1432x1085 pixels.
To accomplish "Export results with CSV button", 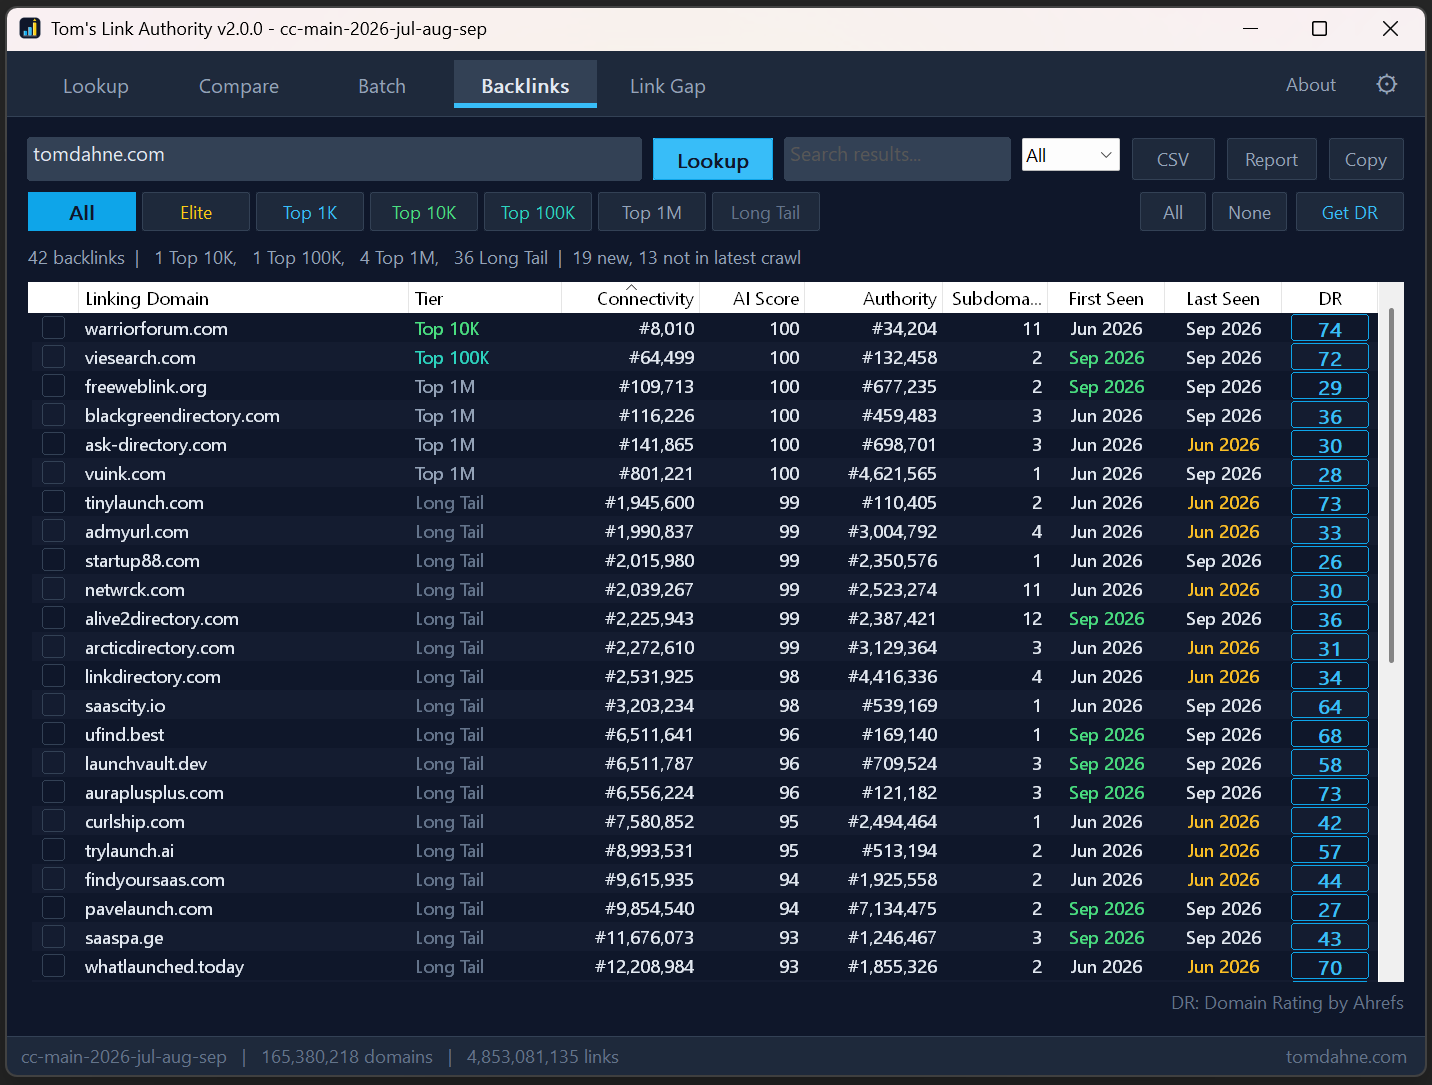I will click(1173, 160).
